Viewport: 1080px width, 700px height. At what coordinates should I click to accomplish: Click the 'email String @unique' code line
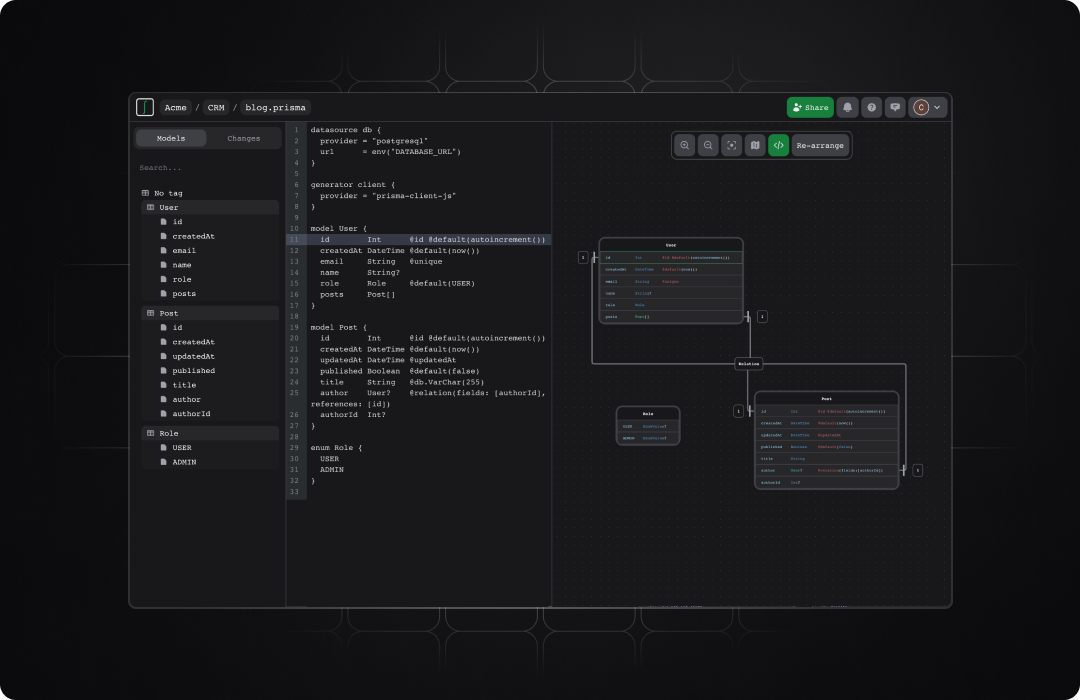[x=381, y=262]
